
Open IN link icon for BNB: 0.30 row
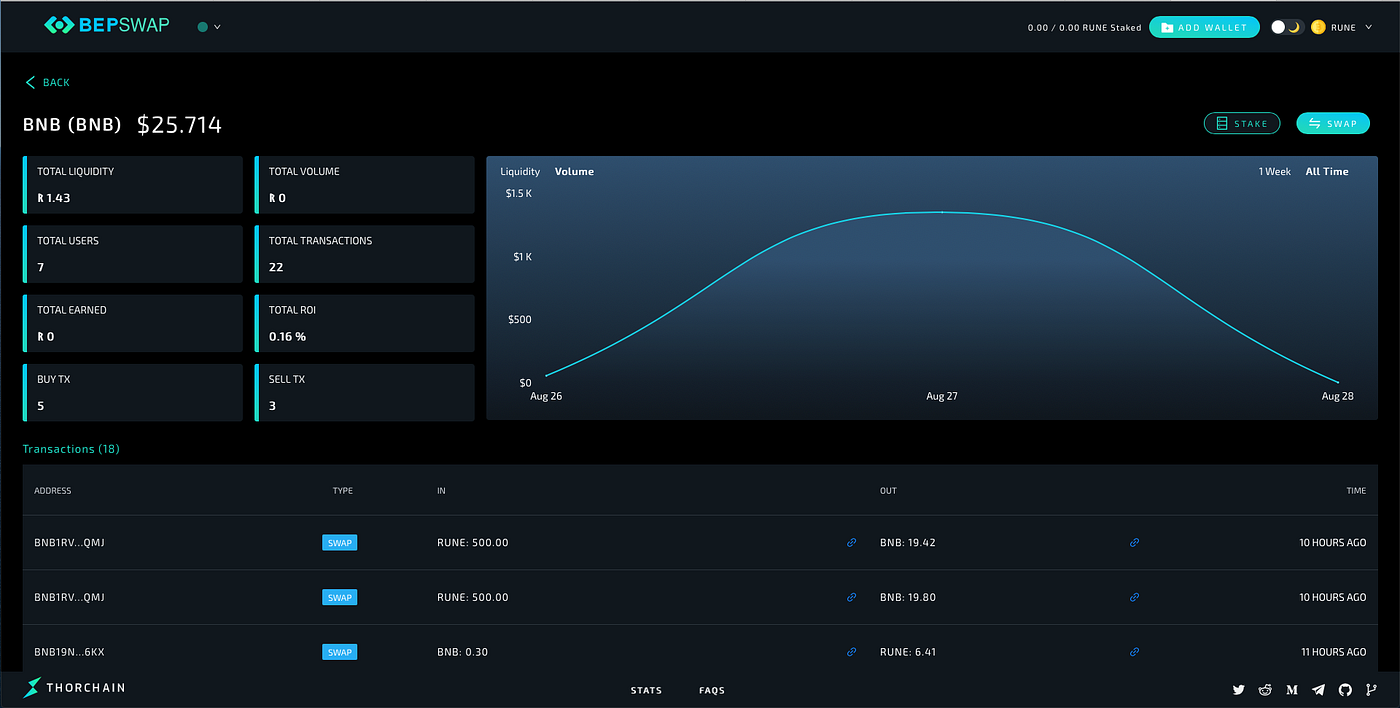point(851,652)
